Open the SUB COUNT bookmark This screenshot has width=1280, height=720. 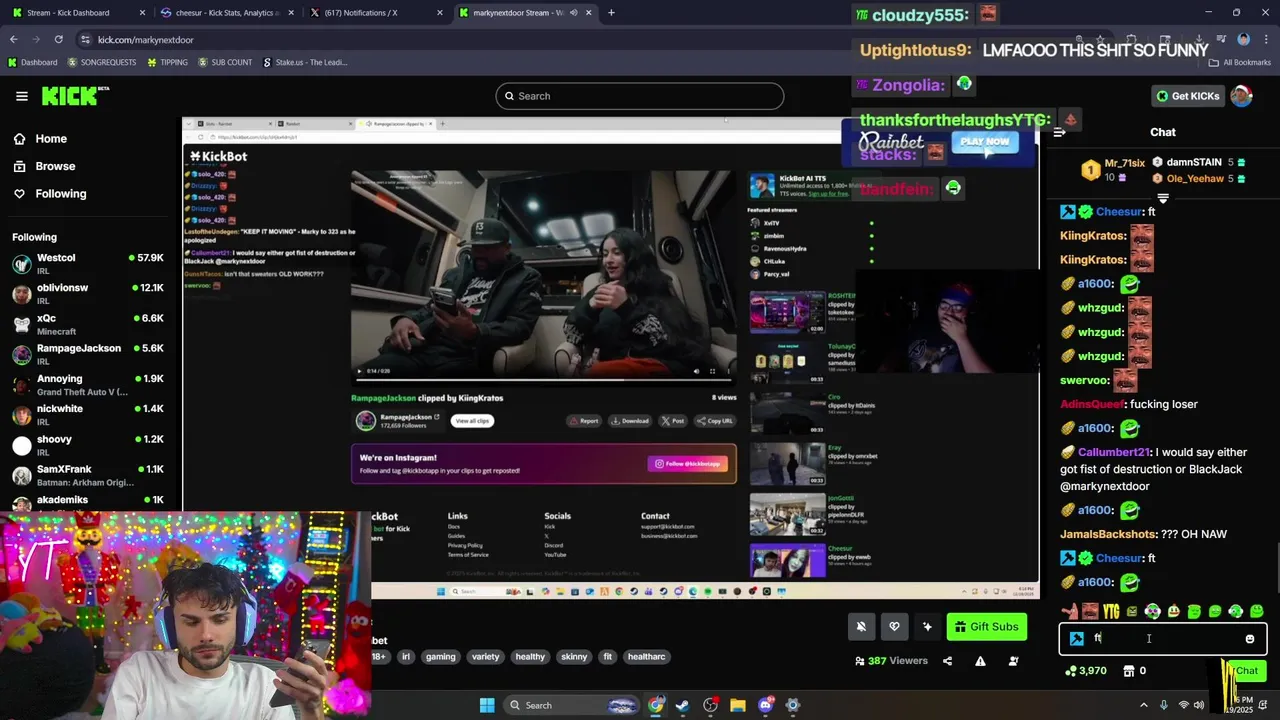(225, 62)
